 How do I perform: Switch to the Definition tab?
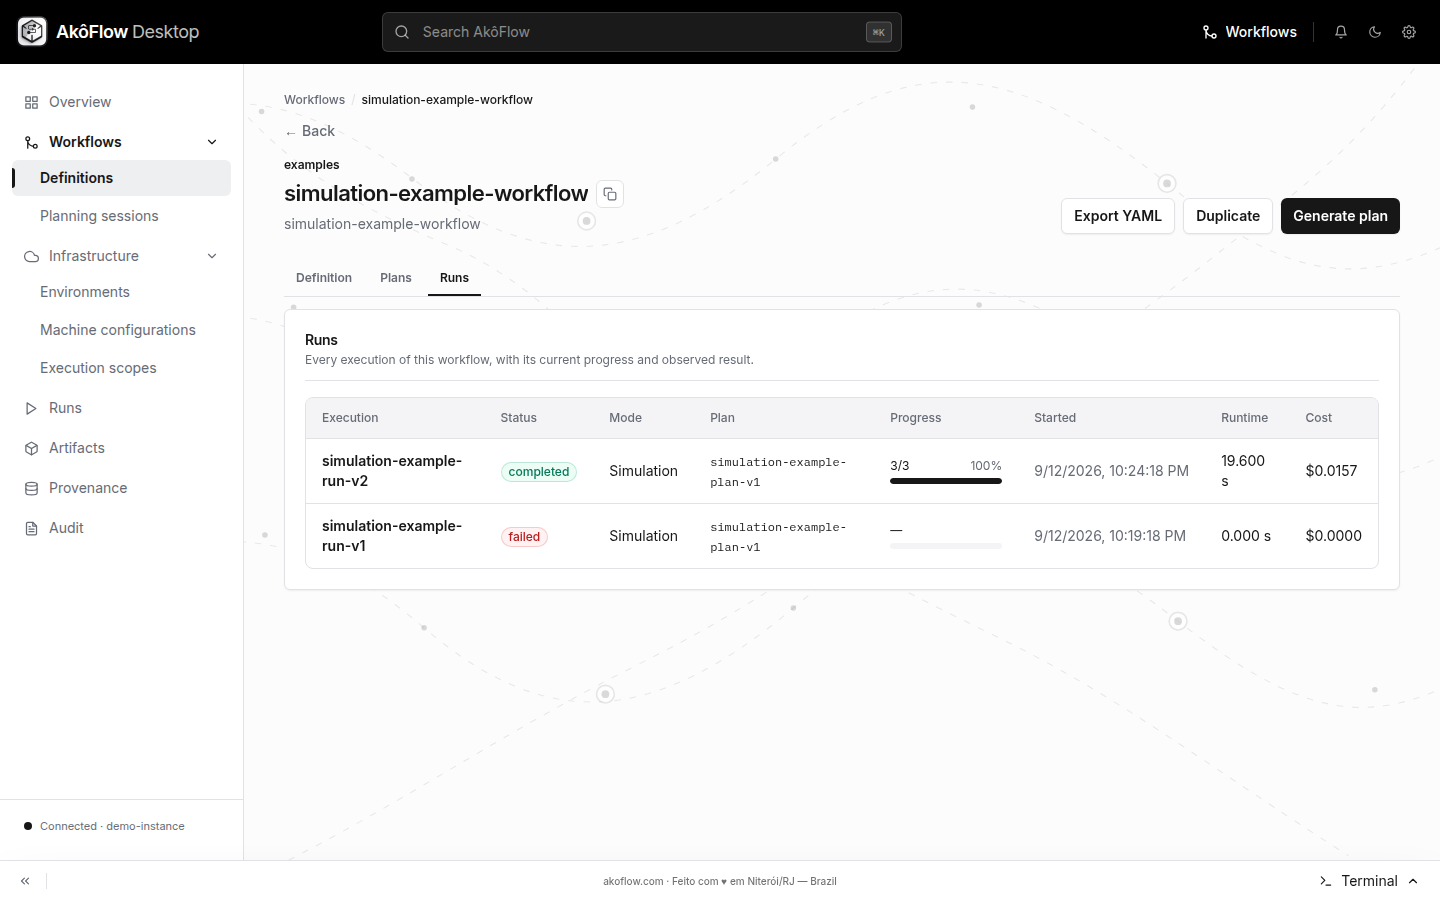tap(324, 278)
